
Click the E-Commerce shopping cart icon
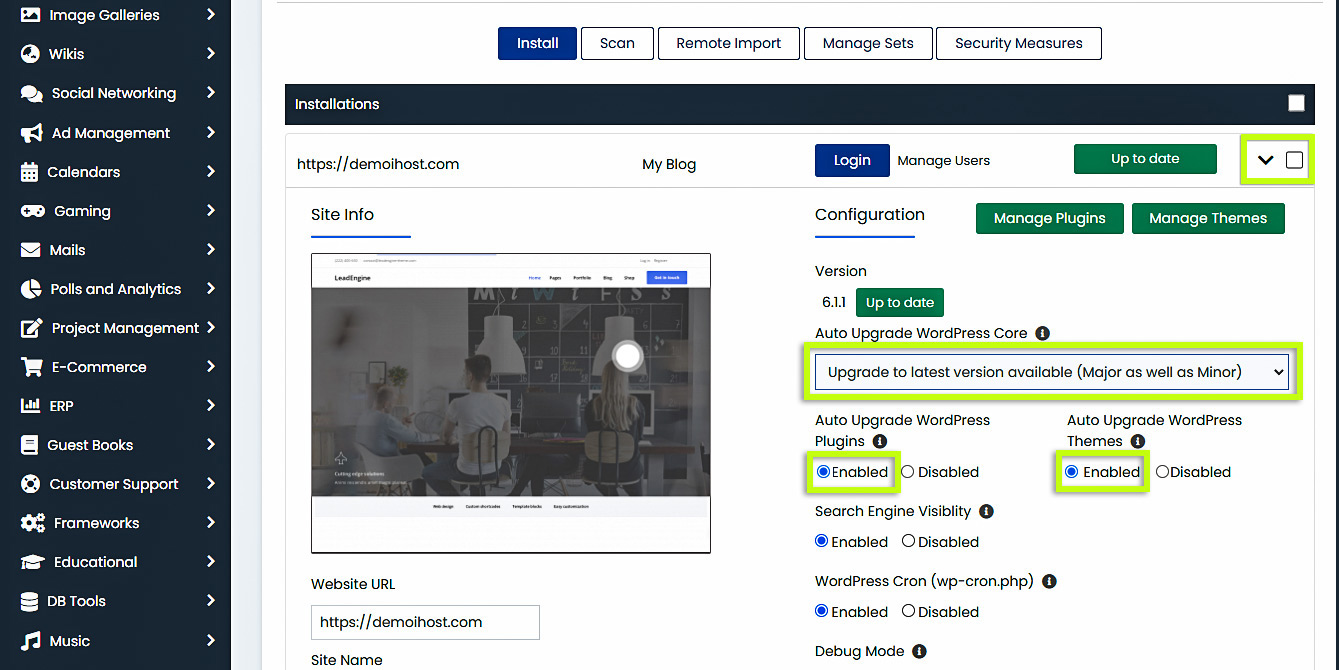[32, 367]
